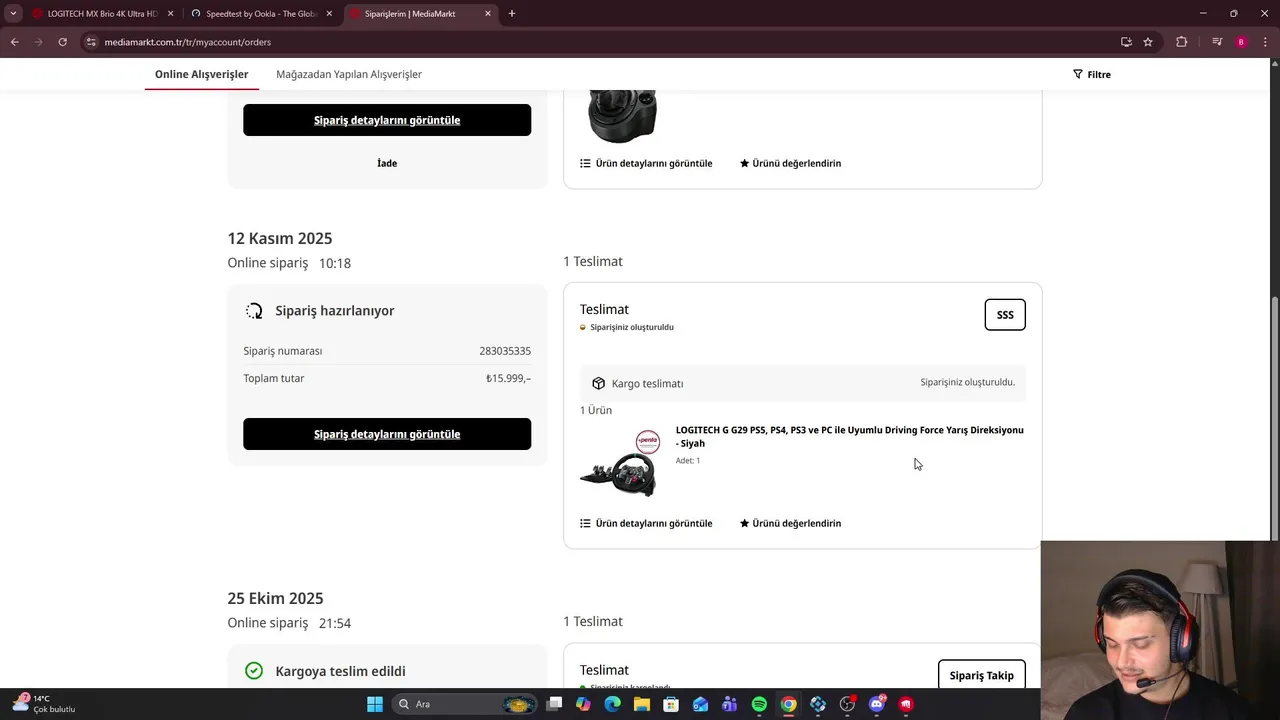Close the Speedtest by Ookla tab

pyautogui.click(x=329, y=14)
